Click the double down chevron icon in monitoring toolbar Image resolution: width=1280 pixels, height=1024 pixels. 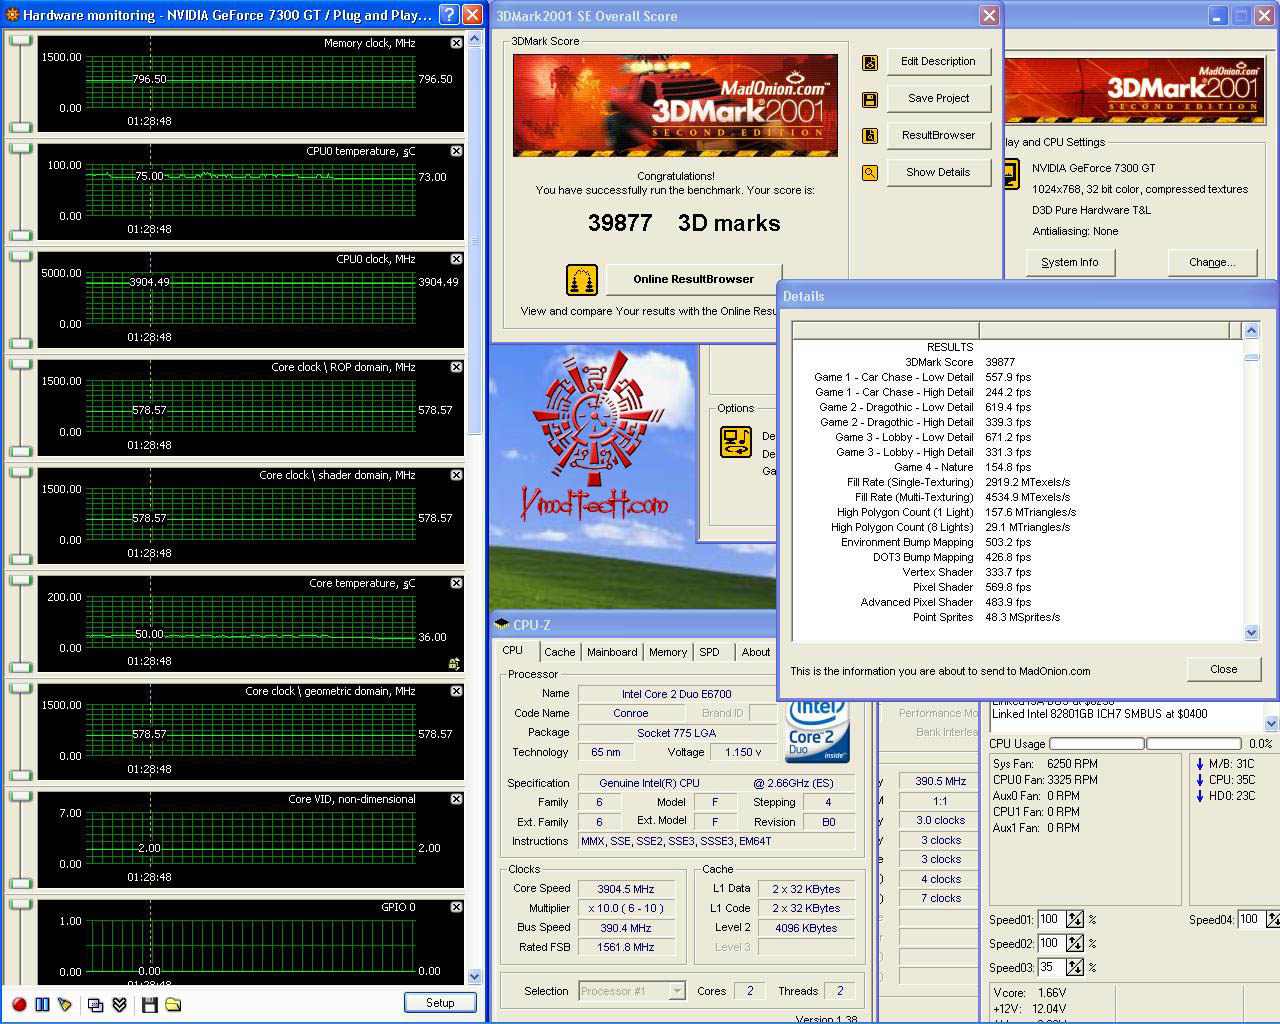pos(119,1004)
